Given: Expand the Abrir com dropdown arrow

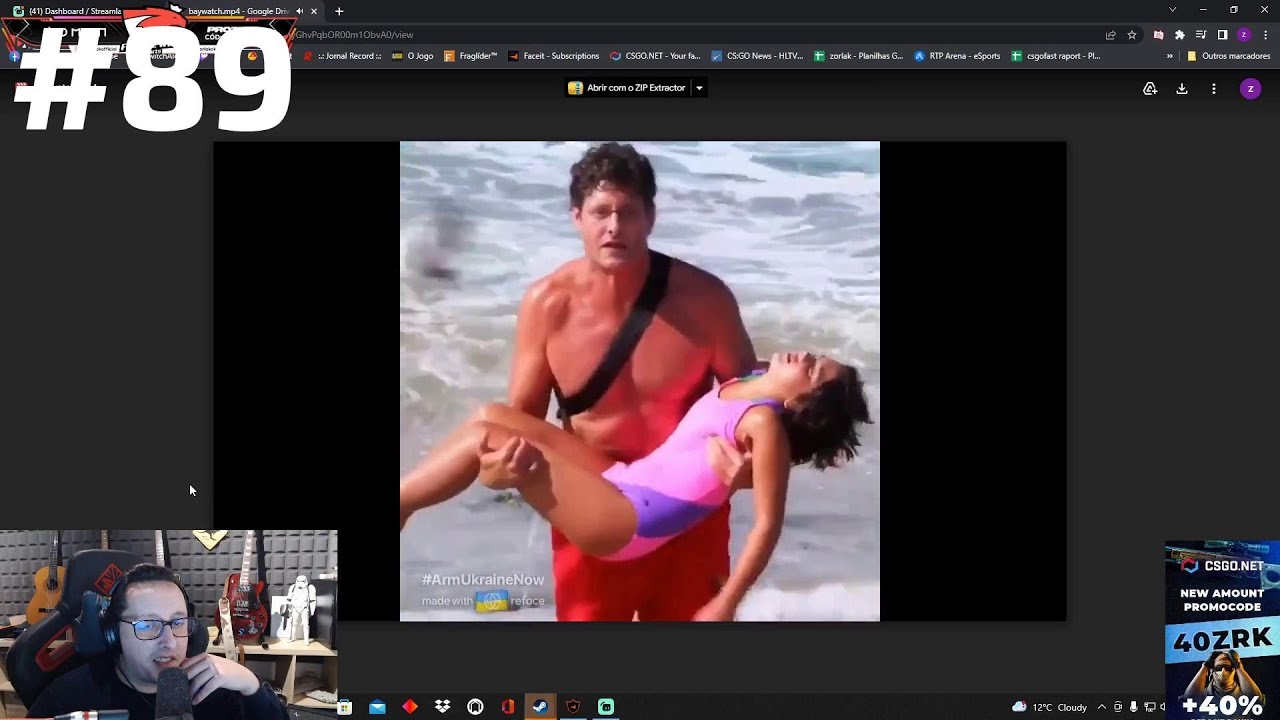Looking at the screenshot, I should 699,88.
